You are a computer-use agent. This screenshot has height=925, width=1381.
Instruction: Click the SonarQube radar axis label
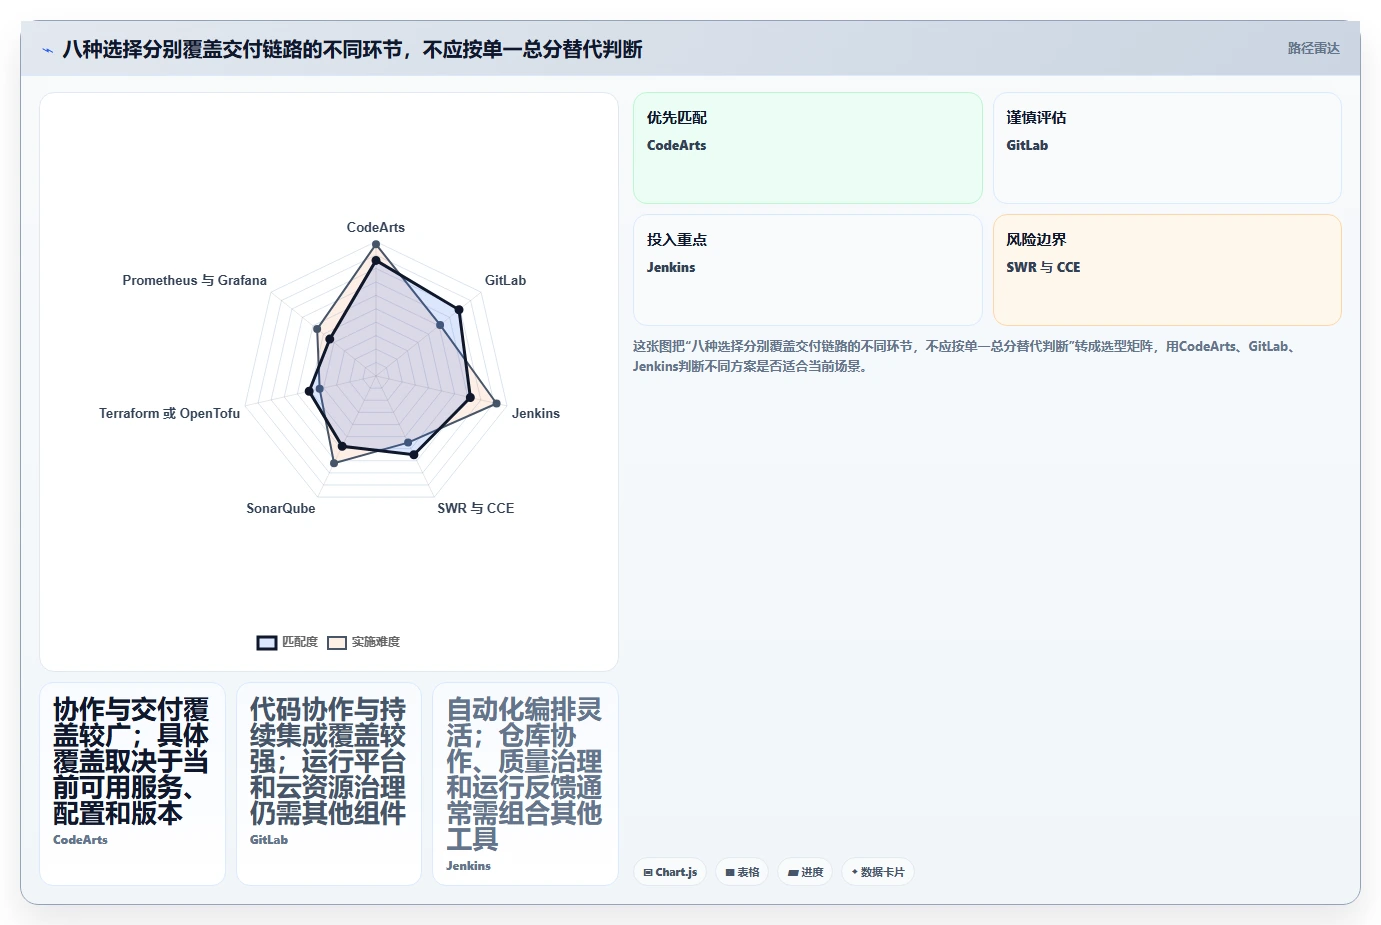point(281,508)
